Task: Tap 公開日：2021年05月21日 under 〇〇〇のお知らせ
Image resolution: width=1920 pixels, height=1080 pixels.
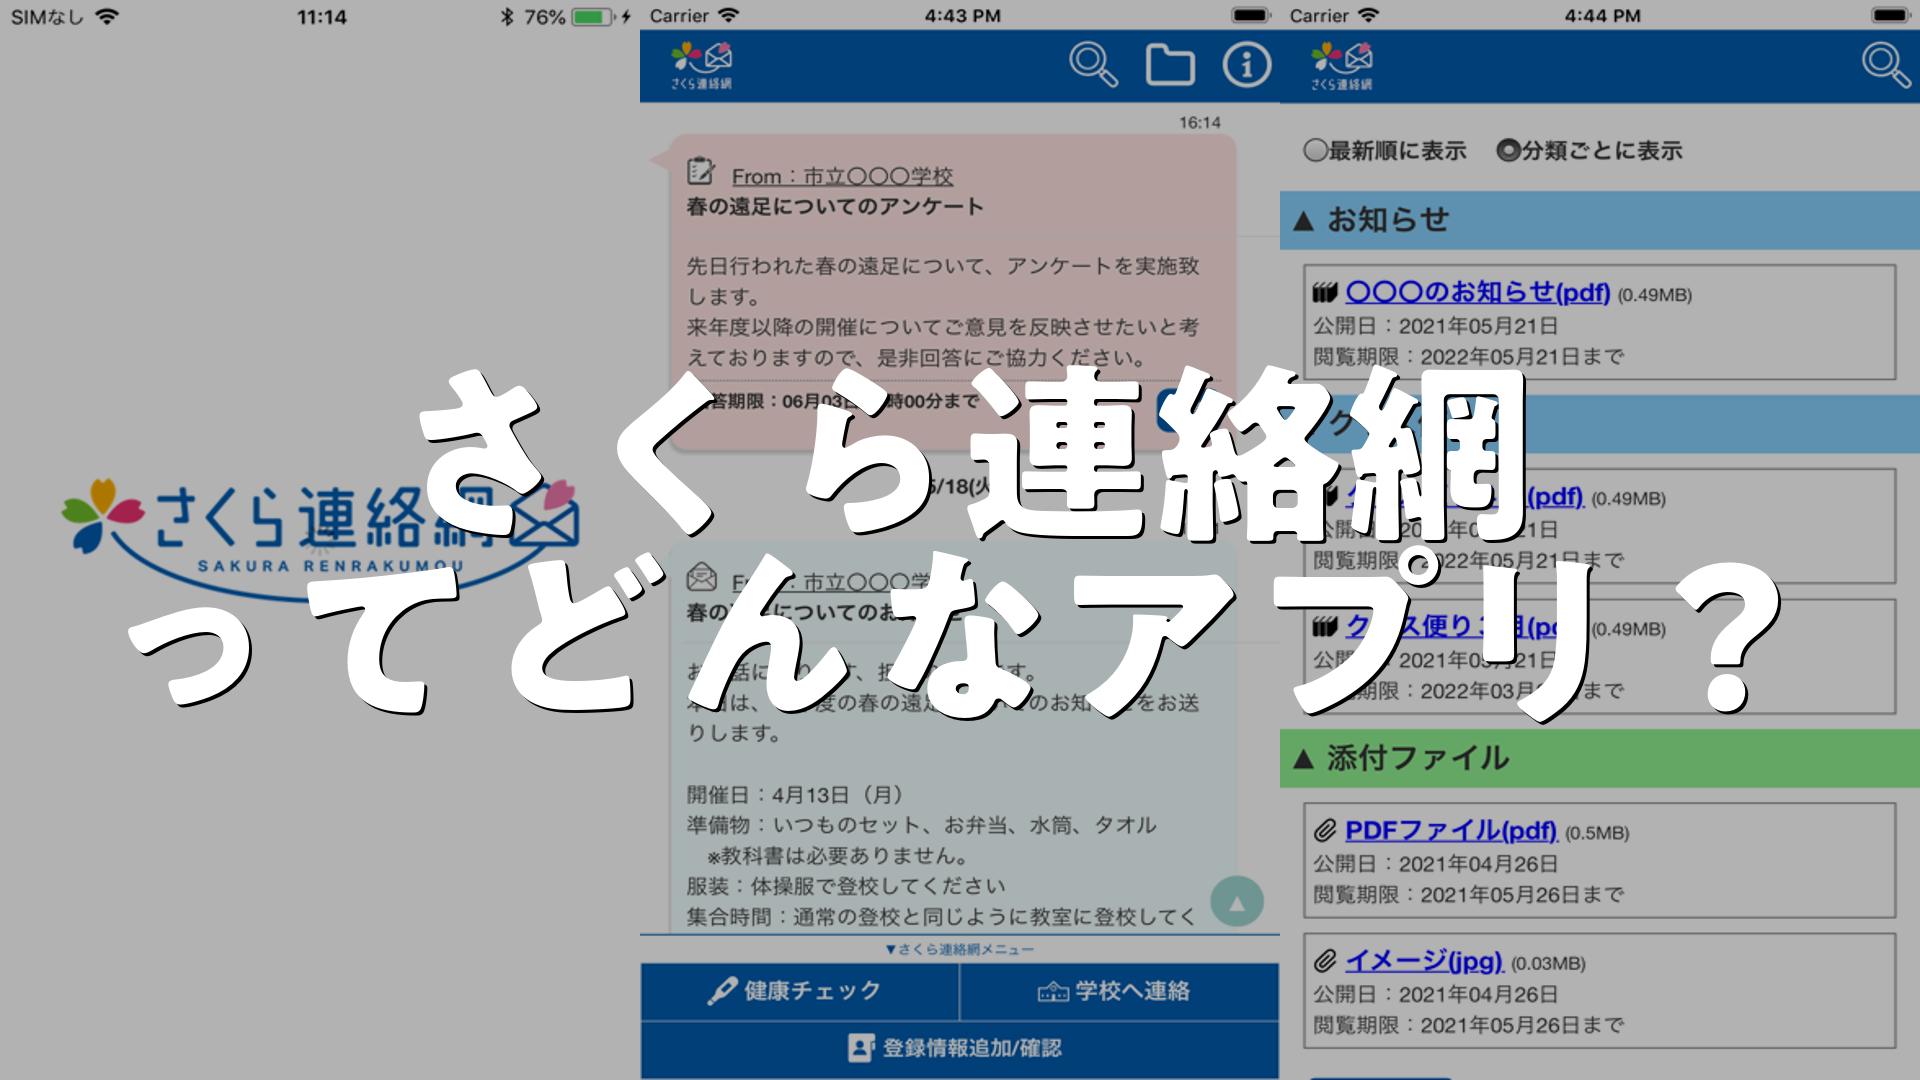Action: pos(1435,326)
